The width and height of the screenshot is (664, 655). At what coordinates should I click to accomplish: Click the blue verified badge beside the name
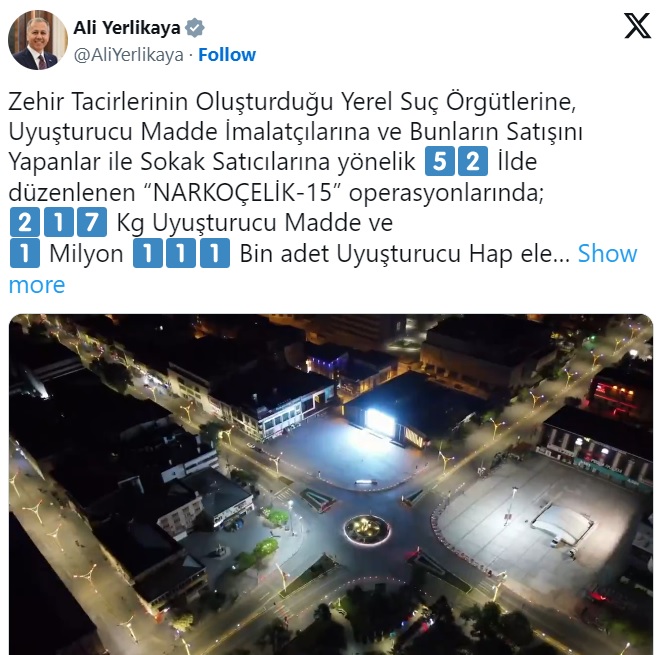click(x=195, y=28)
